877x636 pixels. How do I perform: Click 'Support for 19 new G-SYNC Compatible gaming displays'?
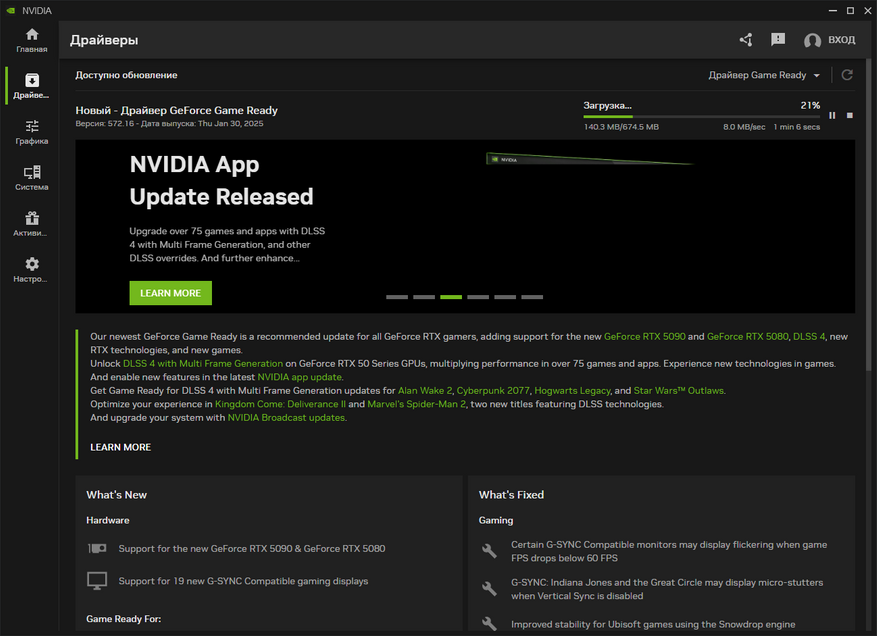(x=243, y=581)
